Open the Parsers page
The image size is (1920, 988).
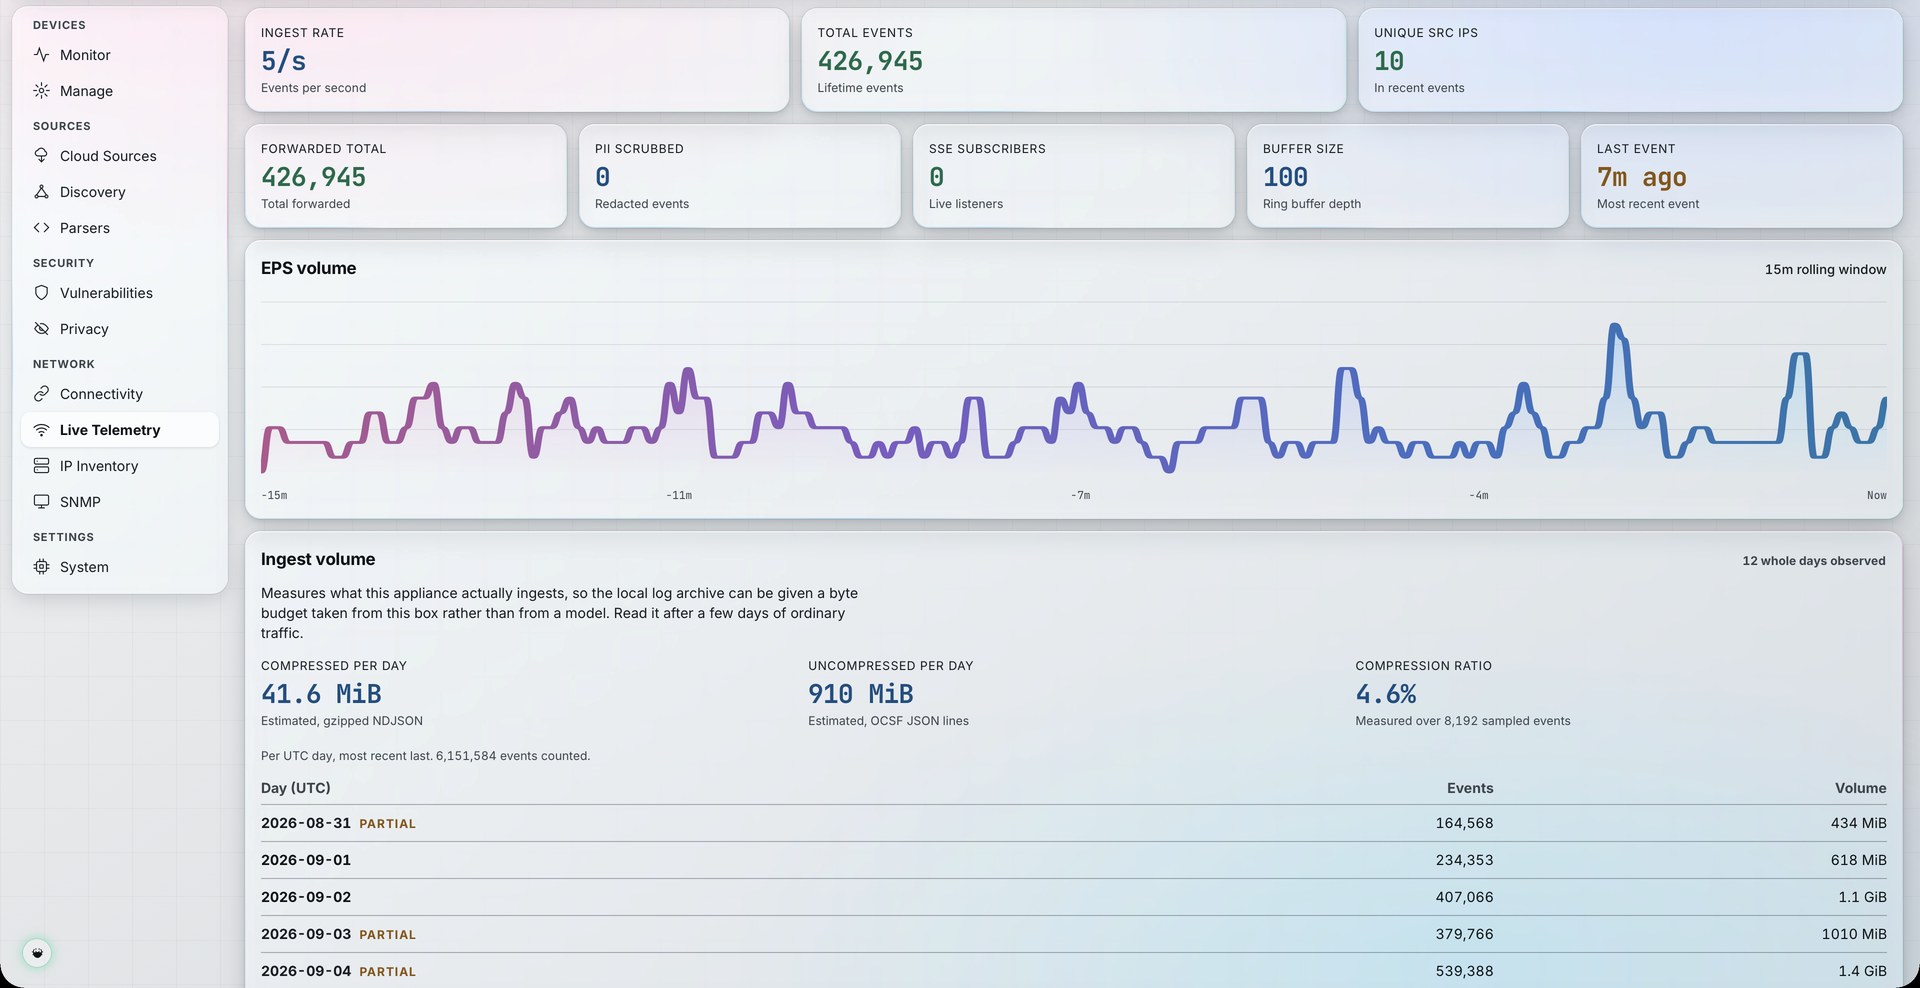tap(119, 228)
